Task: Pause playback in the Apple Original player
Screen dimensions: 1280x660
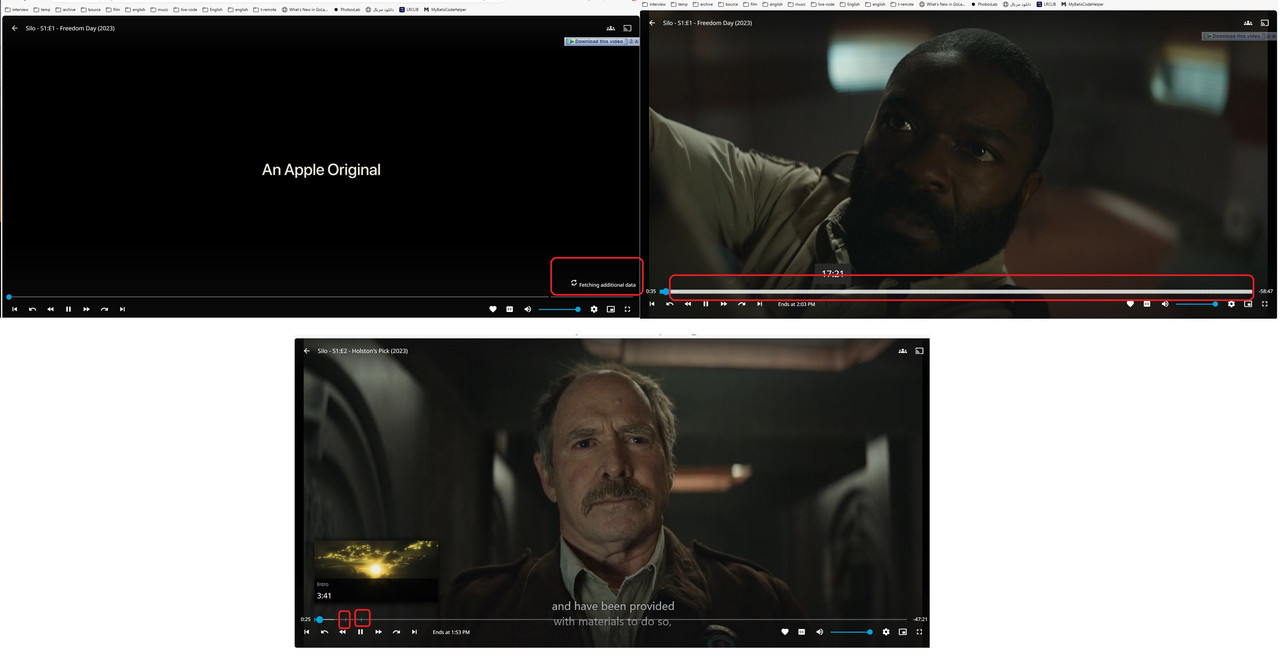Action: coord(69,309)
